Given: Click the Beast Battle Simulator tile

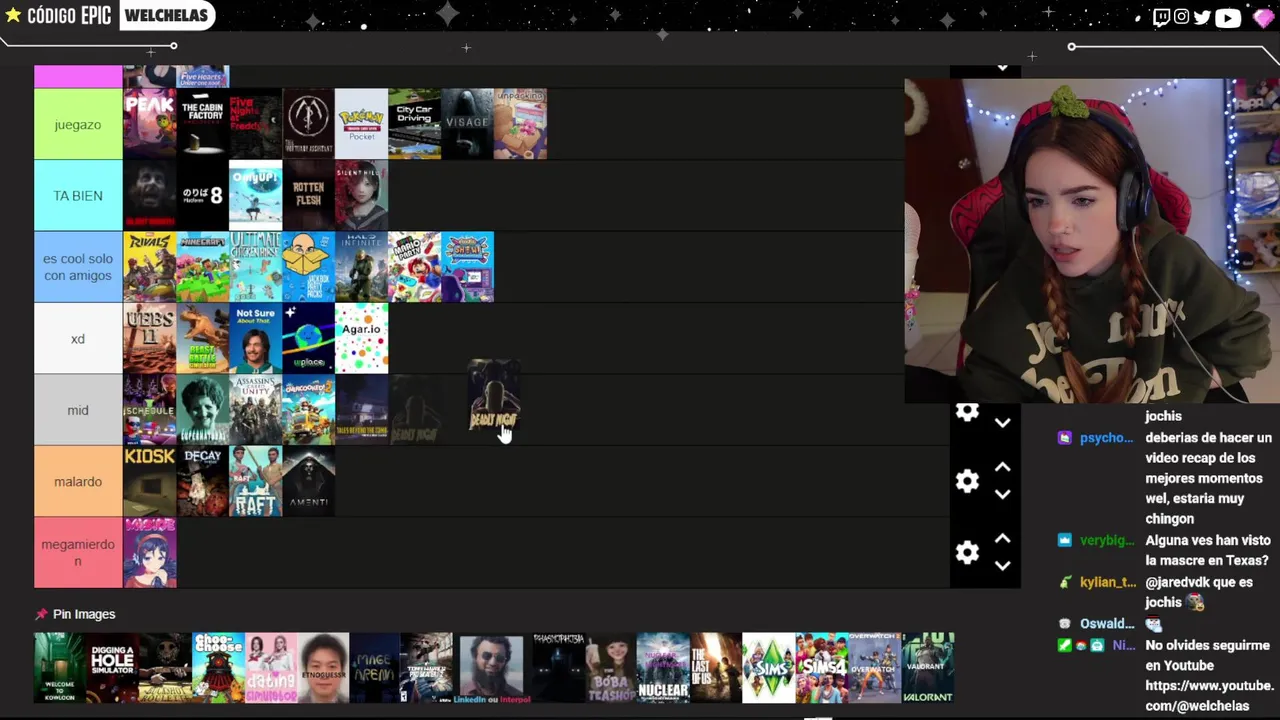Looking at the screenshot, I should coord(203,338).
